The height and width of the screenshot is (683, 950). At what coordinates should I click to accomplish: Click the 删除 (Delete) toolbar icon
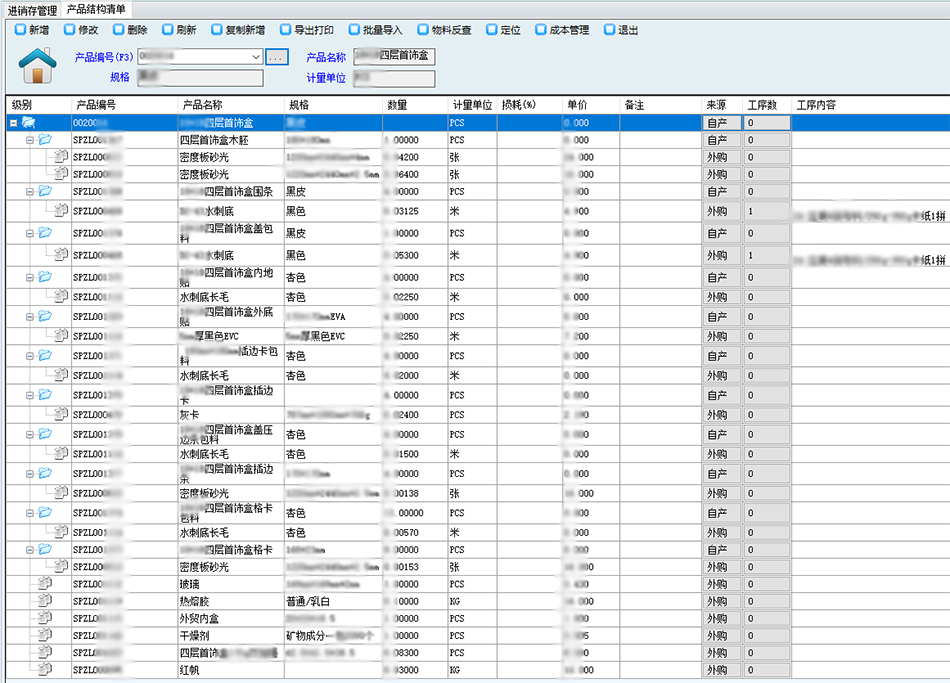tap(119, 30)
